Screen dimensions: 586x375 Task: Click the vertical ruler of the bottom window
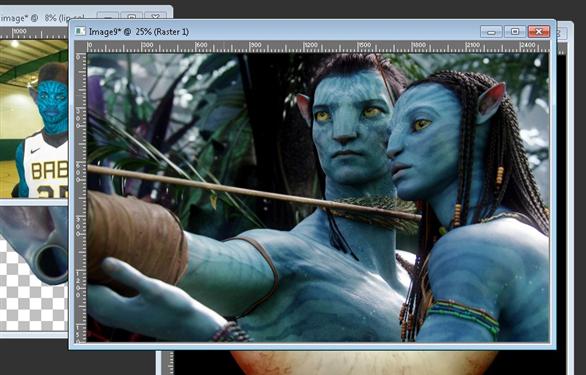tap(168, 363)
